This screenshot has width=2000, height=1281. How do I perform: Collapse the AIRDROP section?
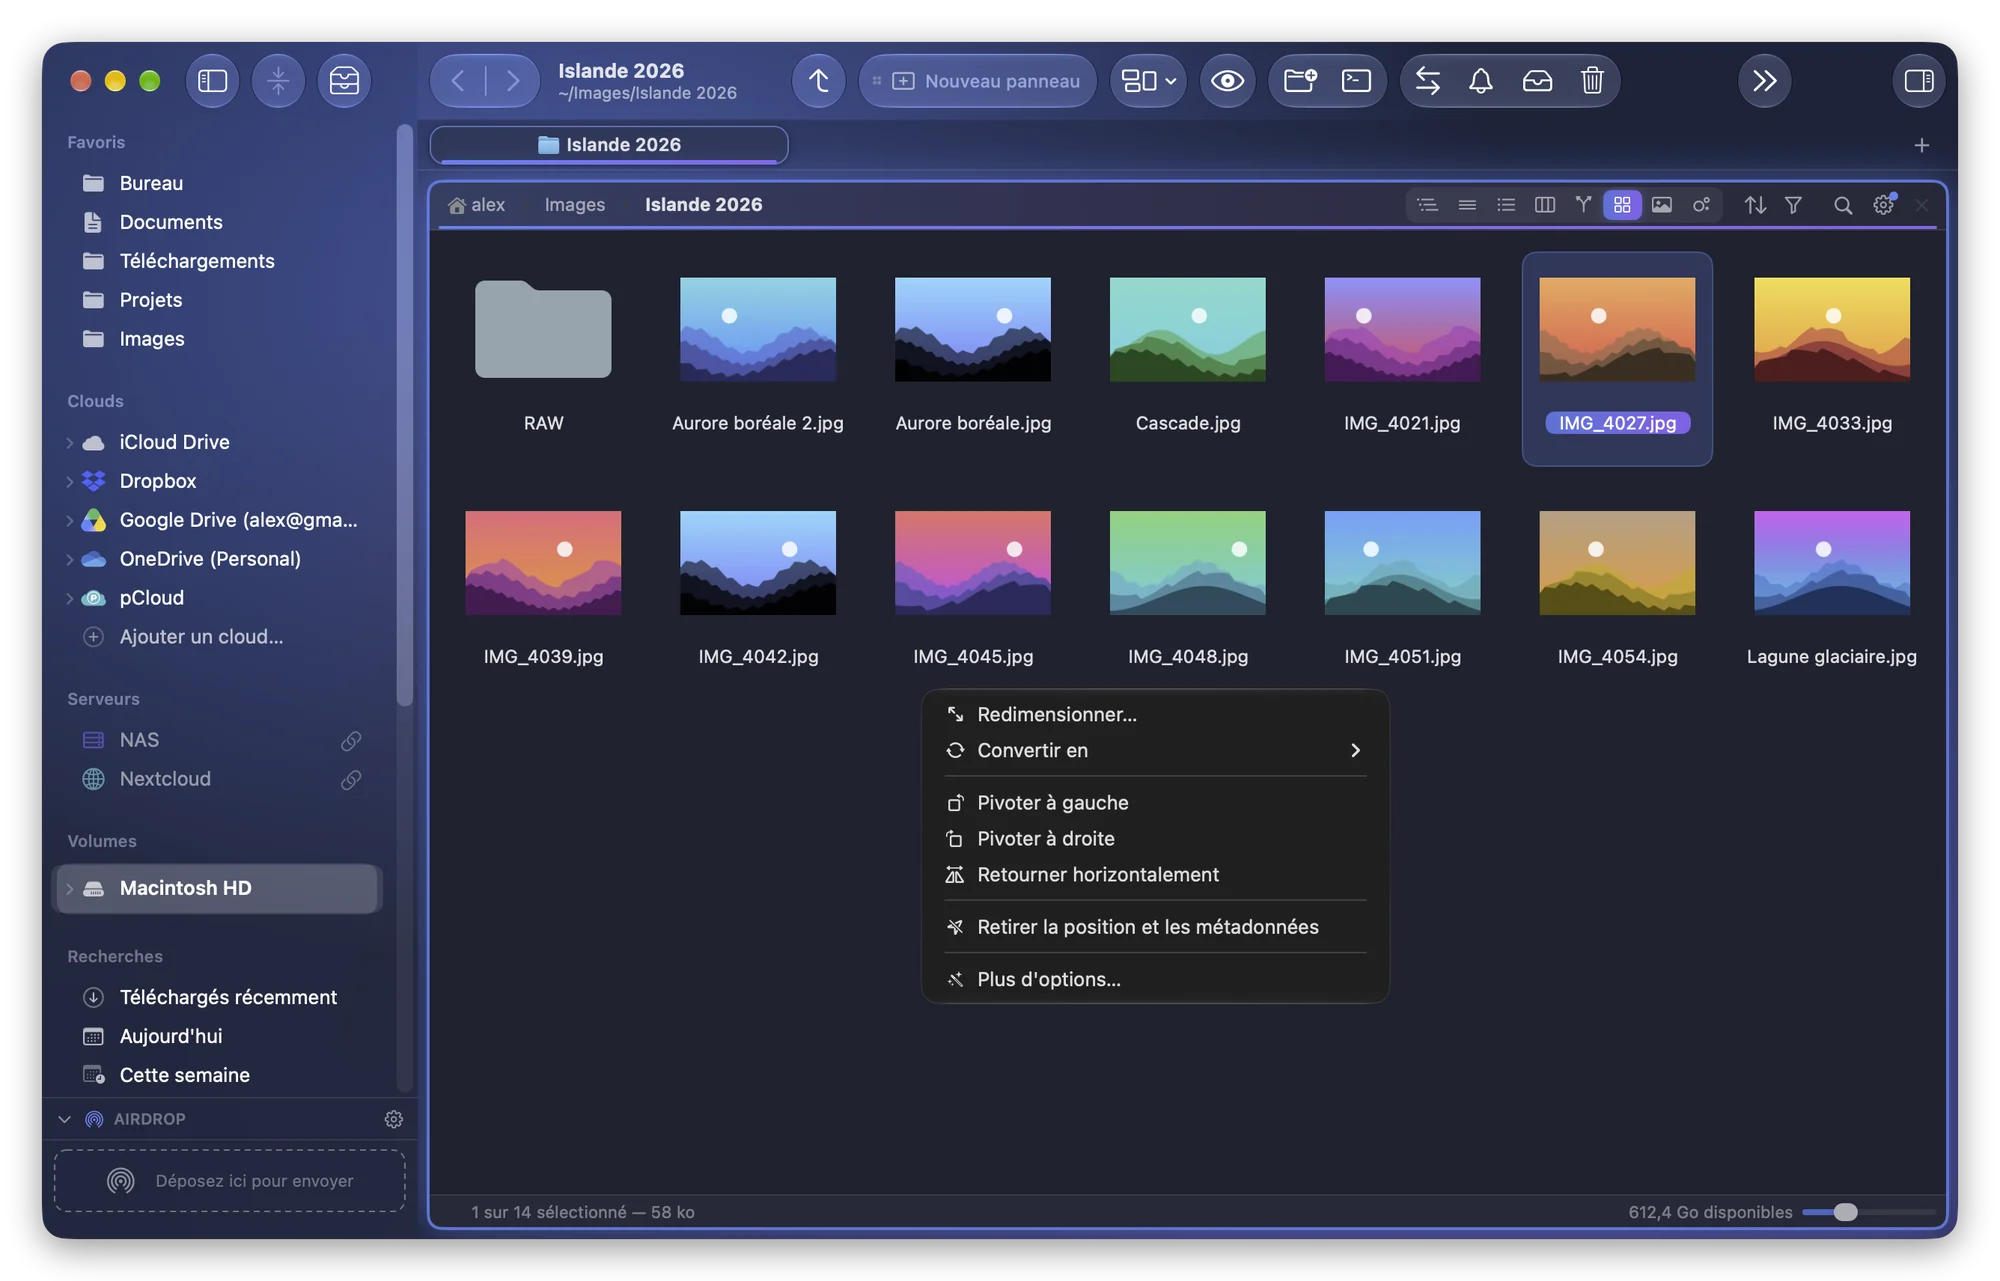65,1120
